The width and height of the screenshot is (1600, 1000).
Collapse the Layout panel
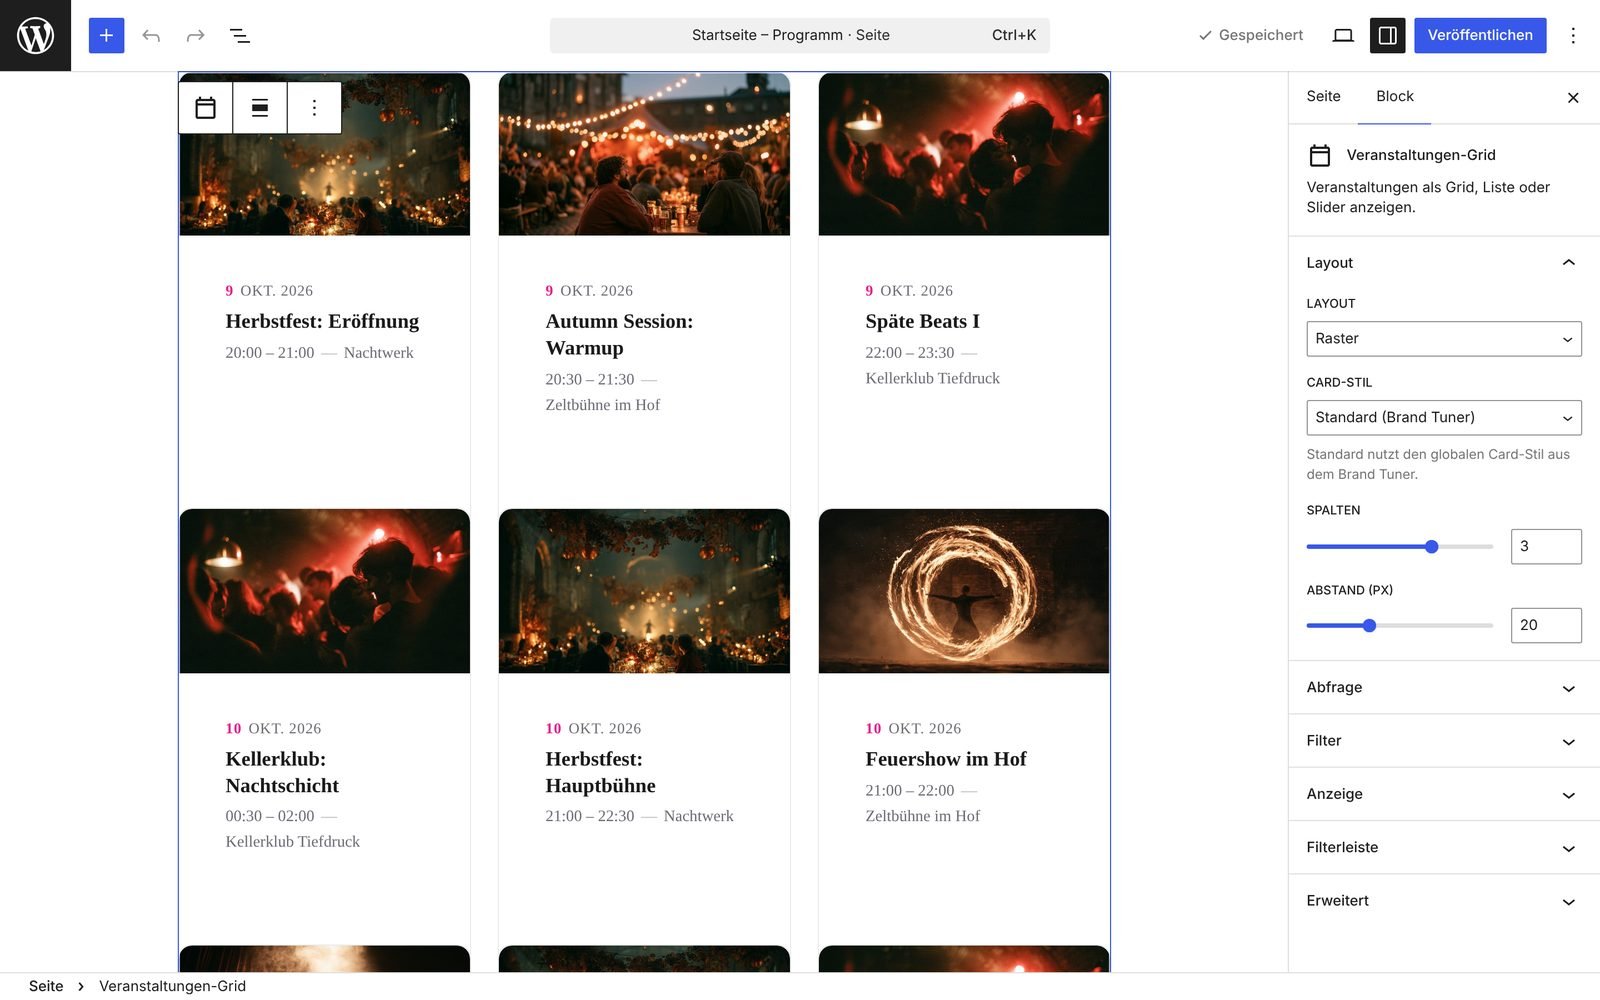point(1444,263)
